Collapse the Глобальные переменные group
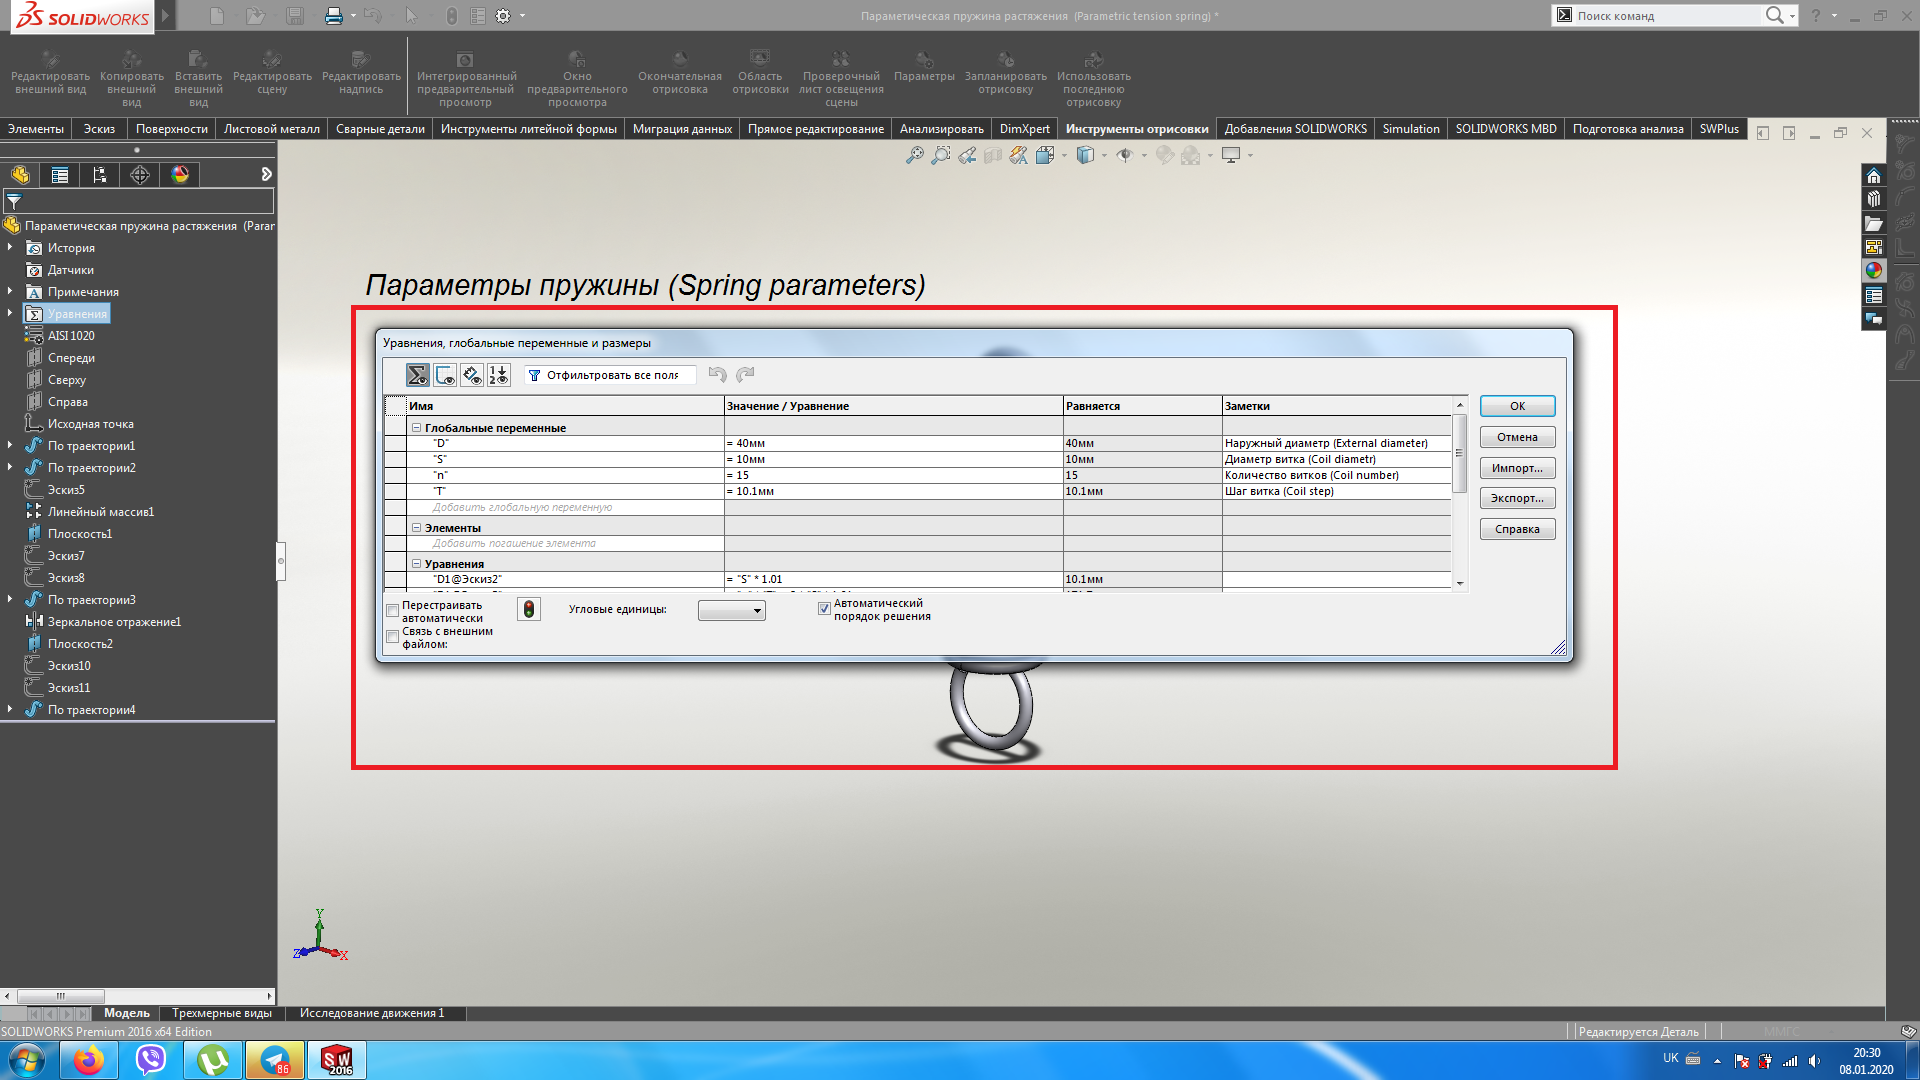The height and width of the screenshot is (1080, 1920). coord(417,428)
